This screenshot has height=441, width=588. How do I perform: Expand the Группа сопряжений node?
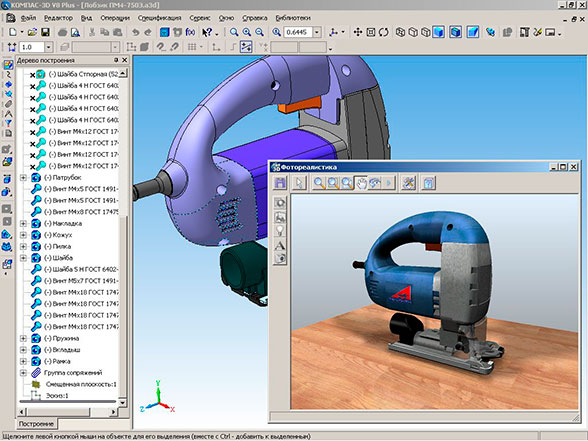pos(23,373)
